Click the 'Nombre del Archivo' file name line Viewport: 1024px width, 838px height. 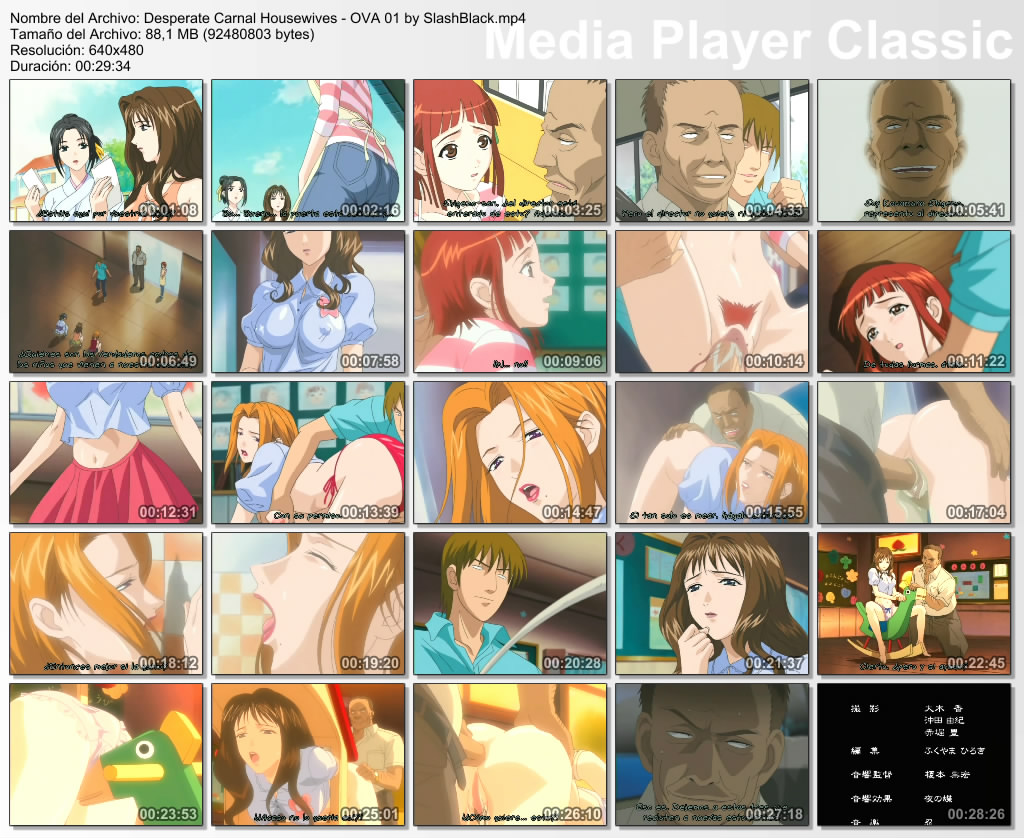click(268, 18)
